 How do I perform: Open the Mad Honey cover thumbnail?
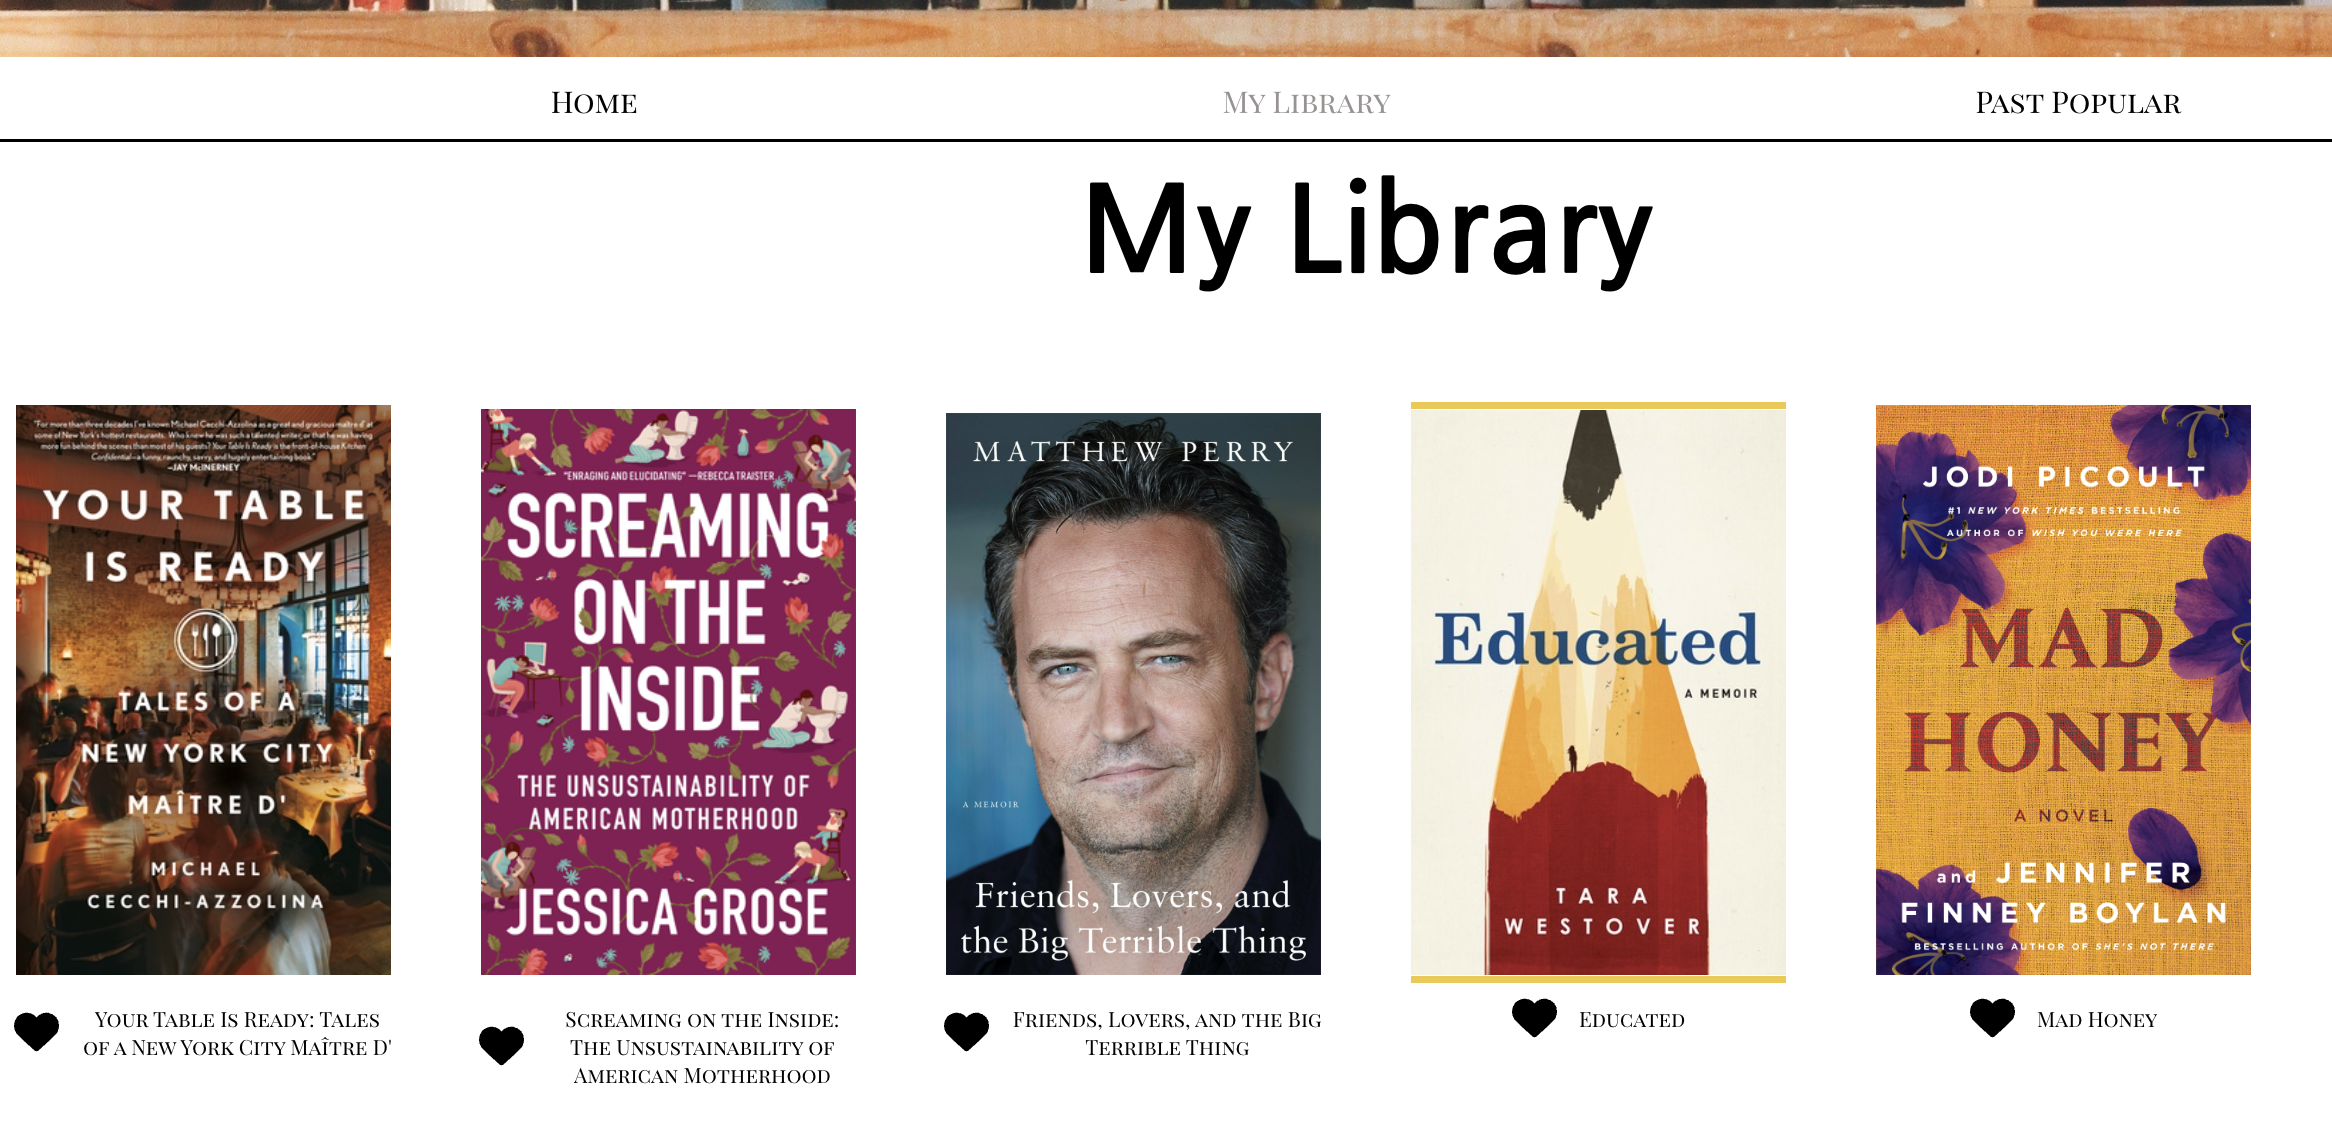[2063, 690]
